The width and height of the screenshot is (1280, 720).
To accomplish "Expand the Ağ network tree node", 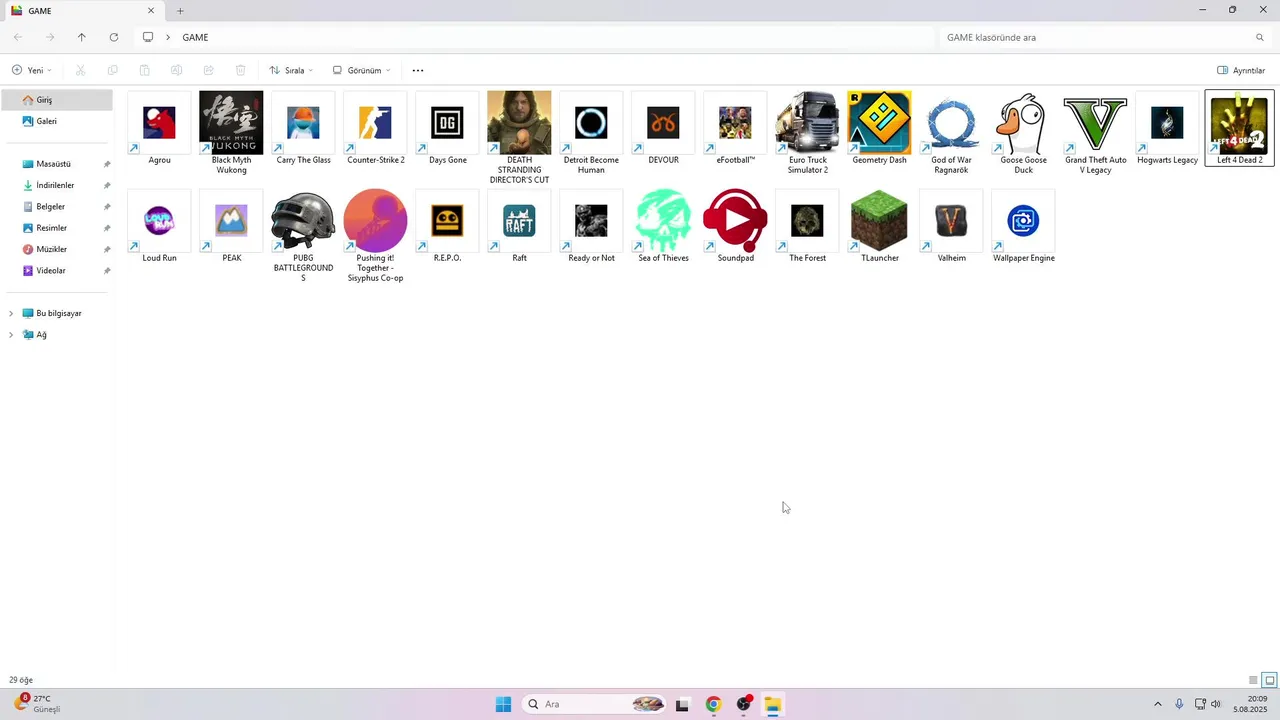I will [x=11, y=335].
